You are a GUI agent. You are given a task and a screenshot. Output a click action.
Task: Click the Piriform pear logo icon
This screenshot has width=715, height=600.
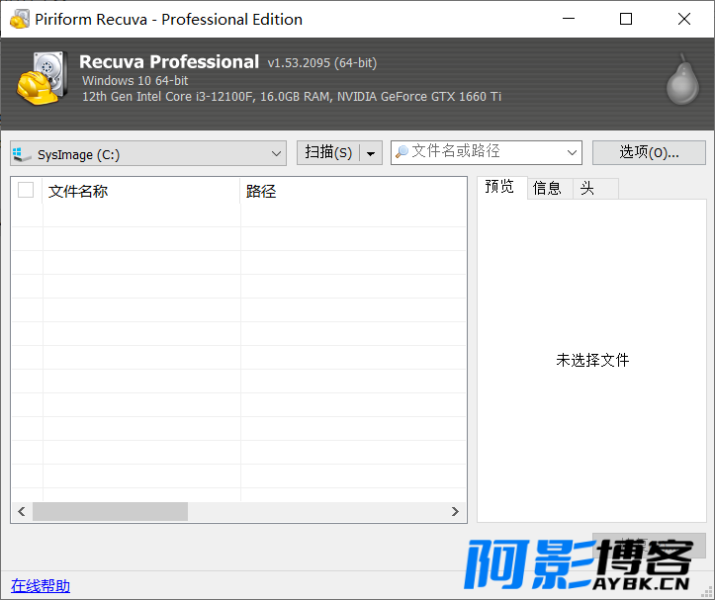click(x=683, y=80)
